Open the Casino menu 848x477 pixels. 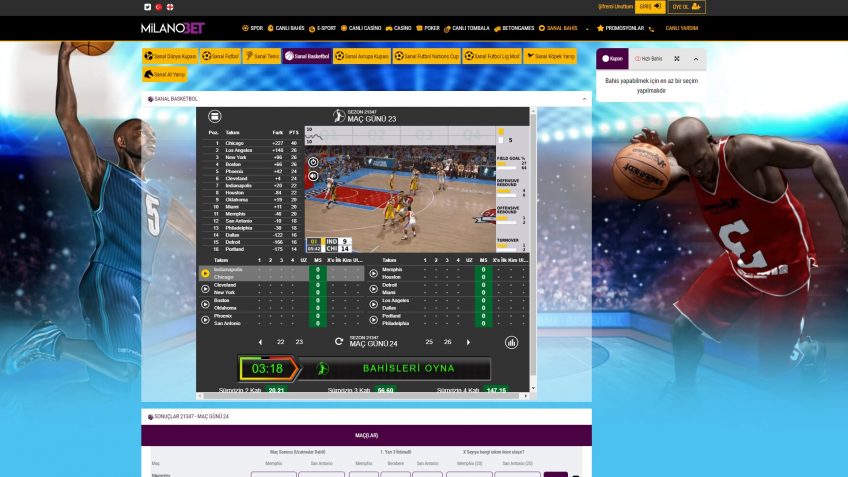(399, 28)
